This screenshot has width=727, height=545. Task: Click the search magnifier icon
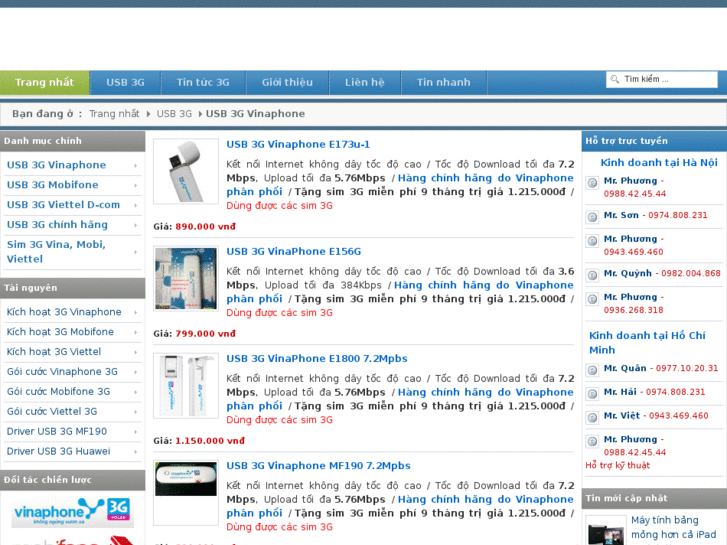(615, 79)
